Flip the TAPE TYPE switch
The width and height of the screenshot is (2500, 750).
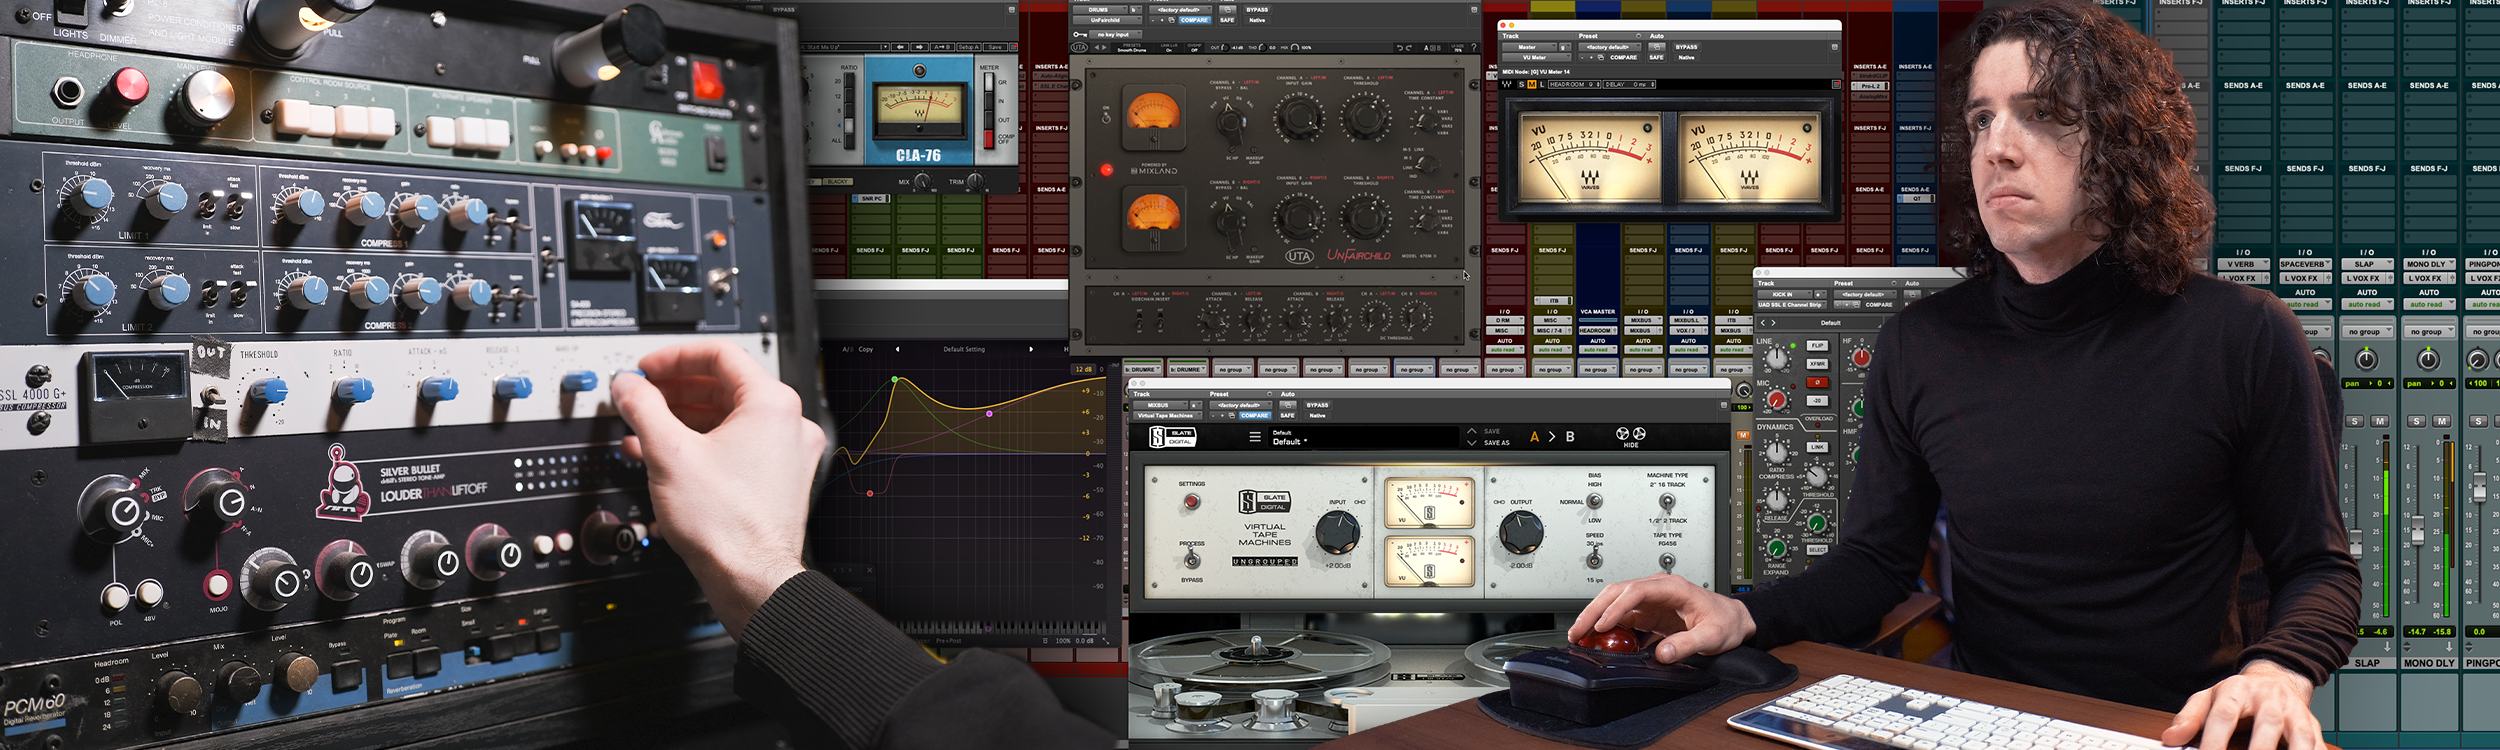click(1667, 561)
